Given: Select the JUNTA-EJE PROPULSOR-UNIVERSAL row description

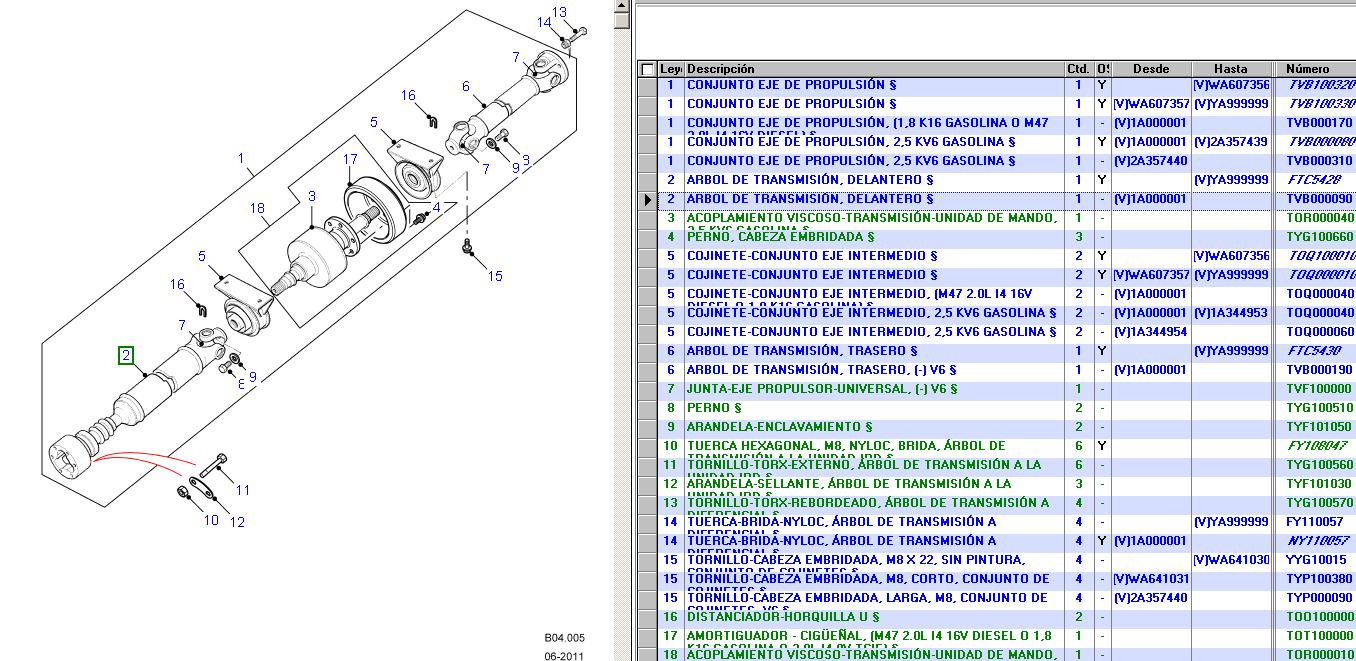Looking at the screenshot, I should point(820,389).
